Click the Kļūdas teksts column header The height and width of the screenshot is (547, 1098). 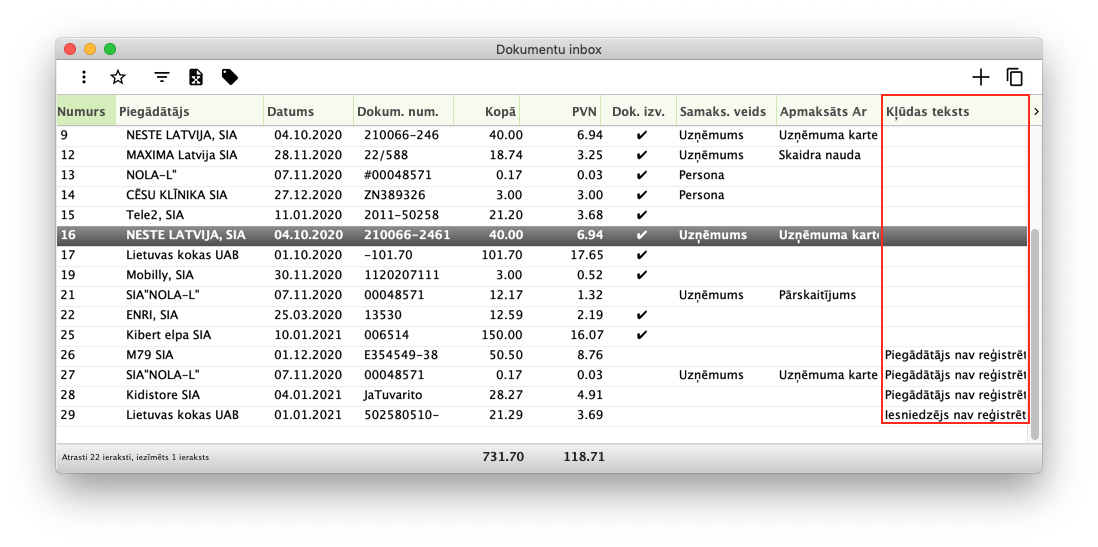(955, 111)
